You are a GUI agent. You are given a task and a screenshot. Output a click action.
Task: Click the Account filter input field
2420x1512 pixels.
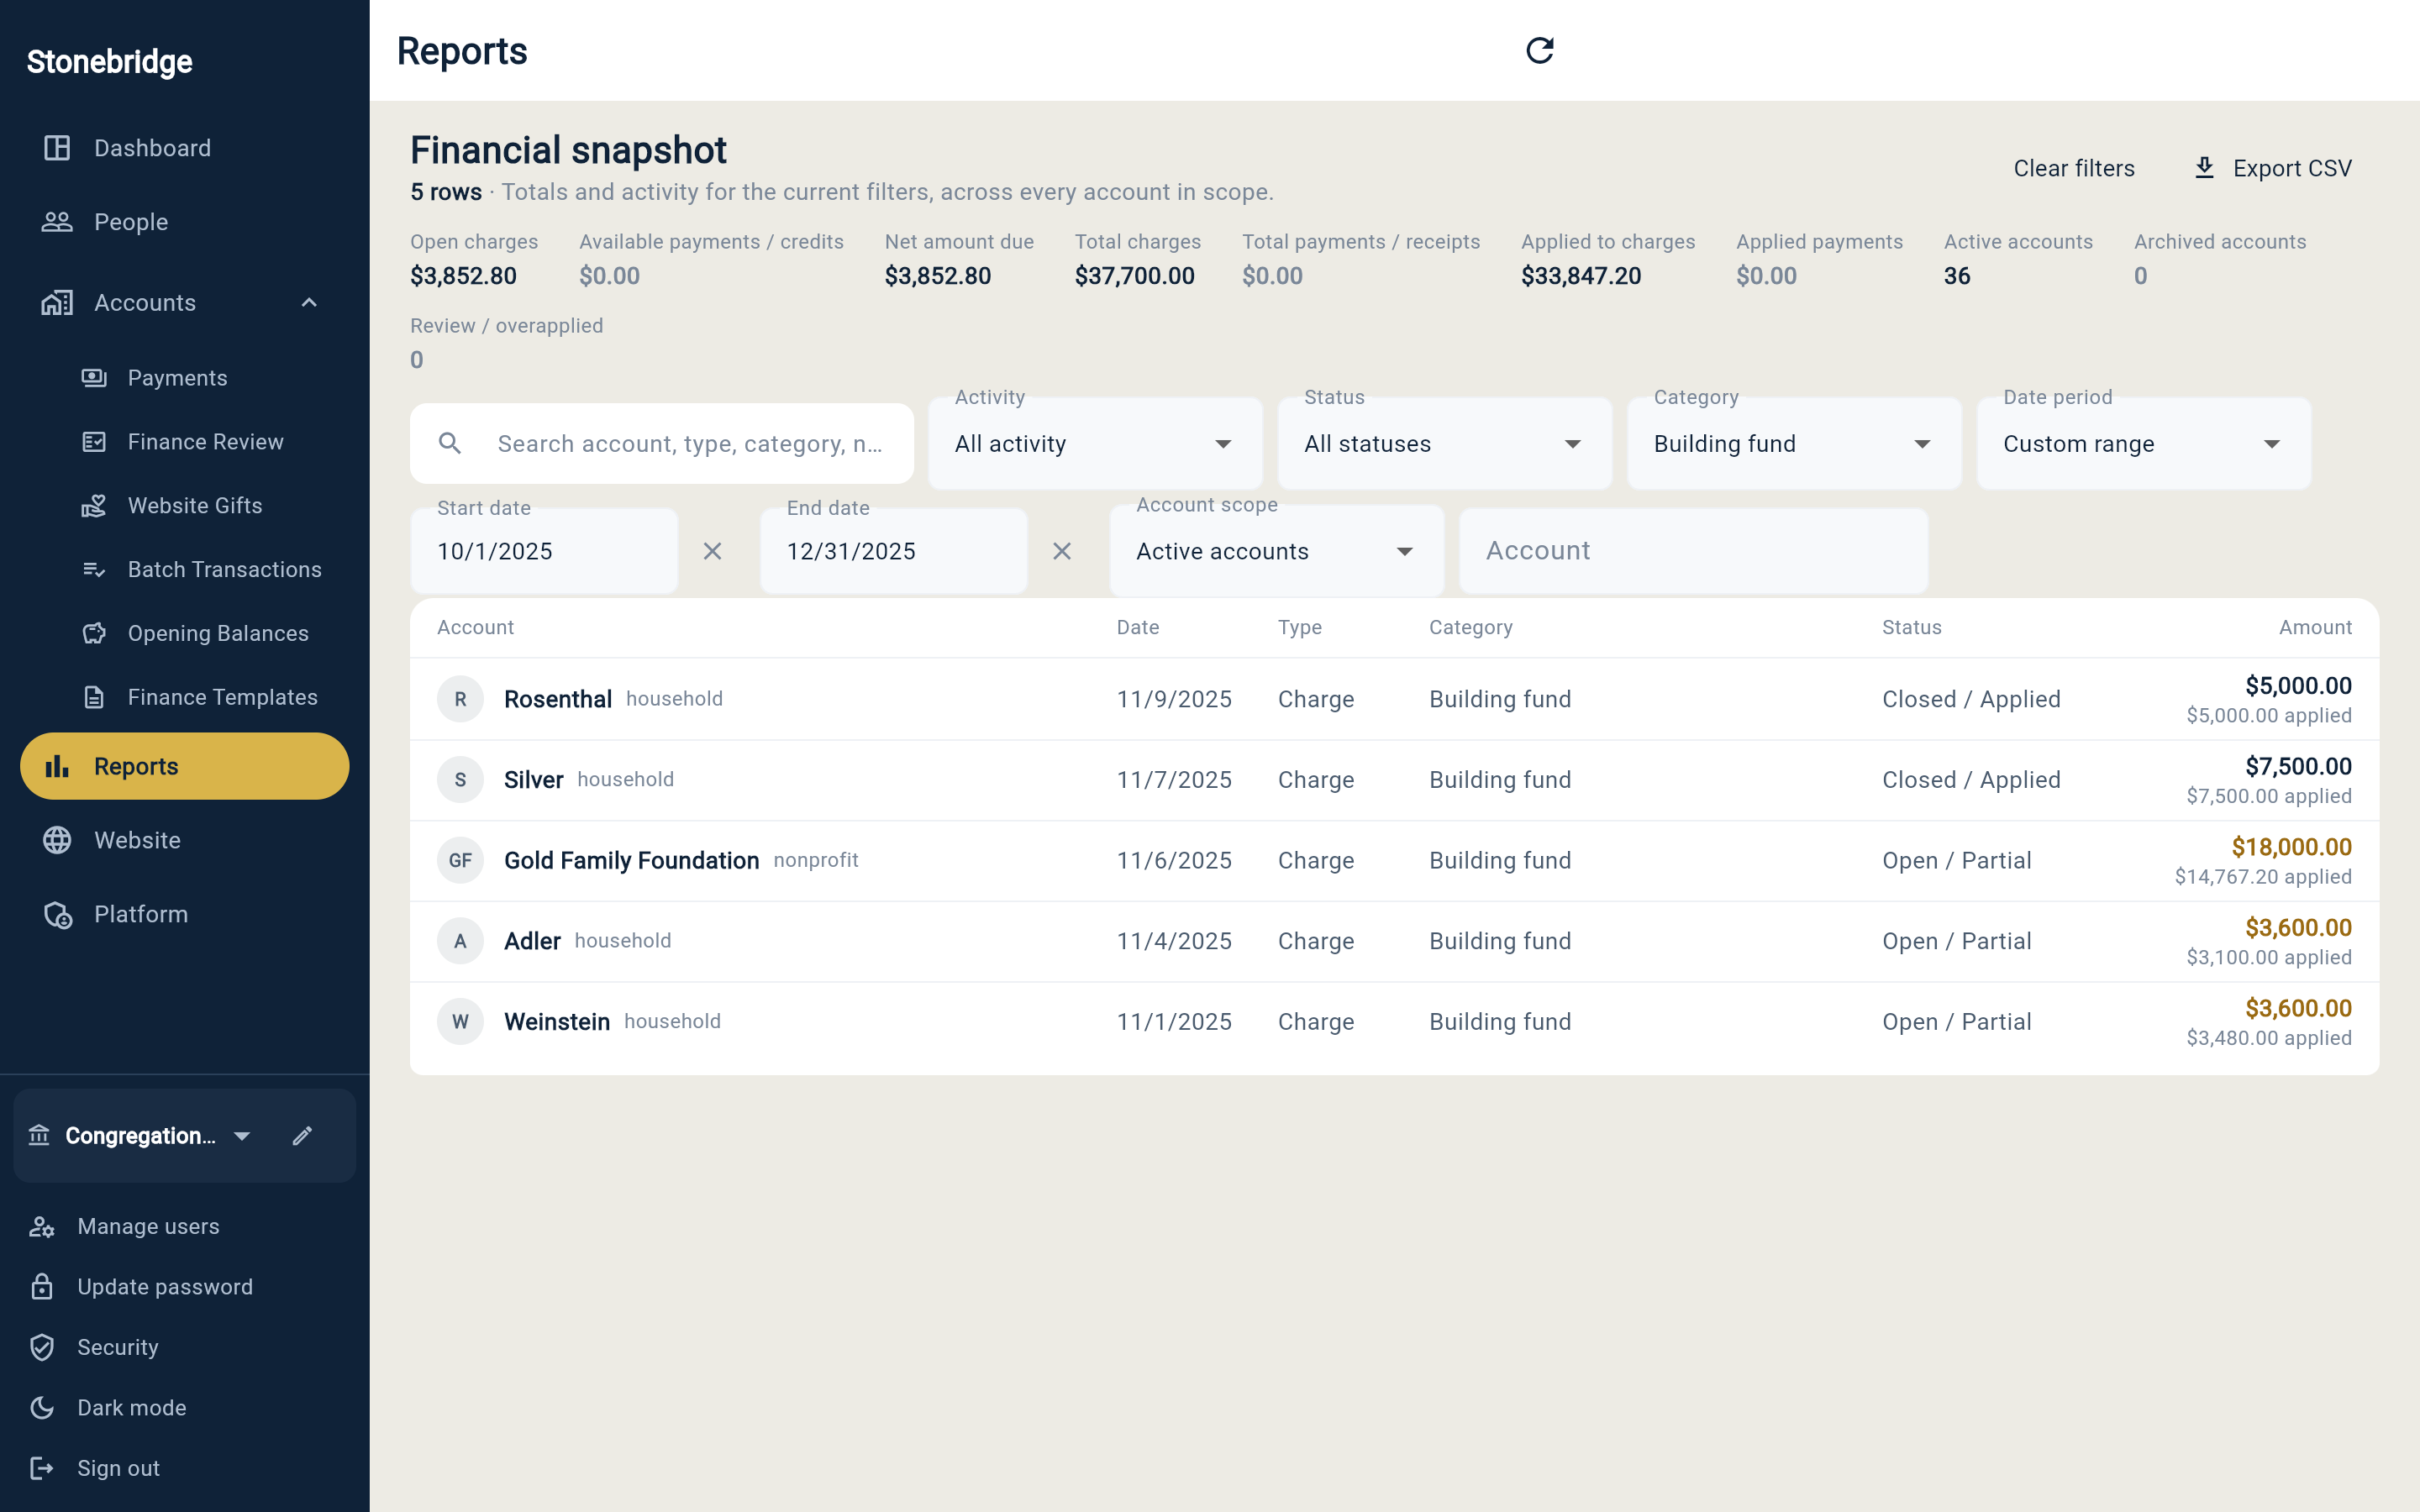pyautogui.click(x=1693, y=551)
